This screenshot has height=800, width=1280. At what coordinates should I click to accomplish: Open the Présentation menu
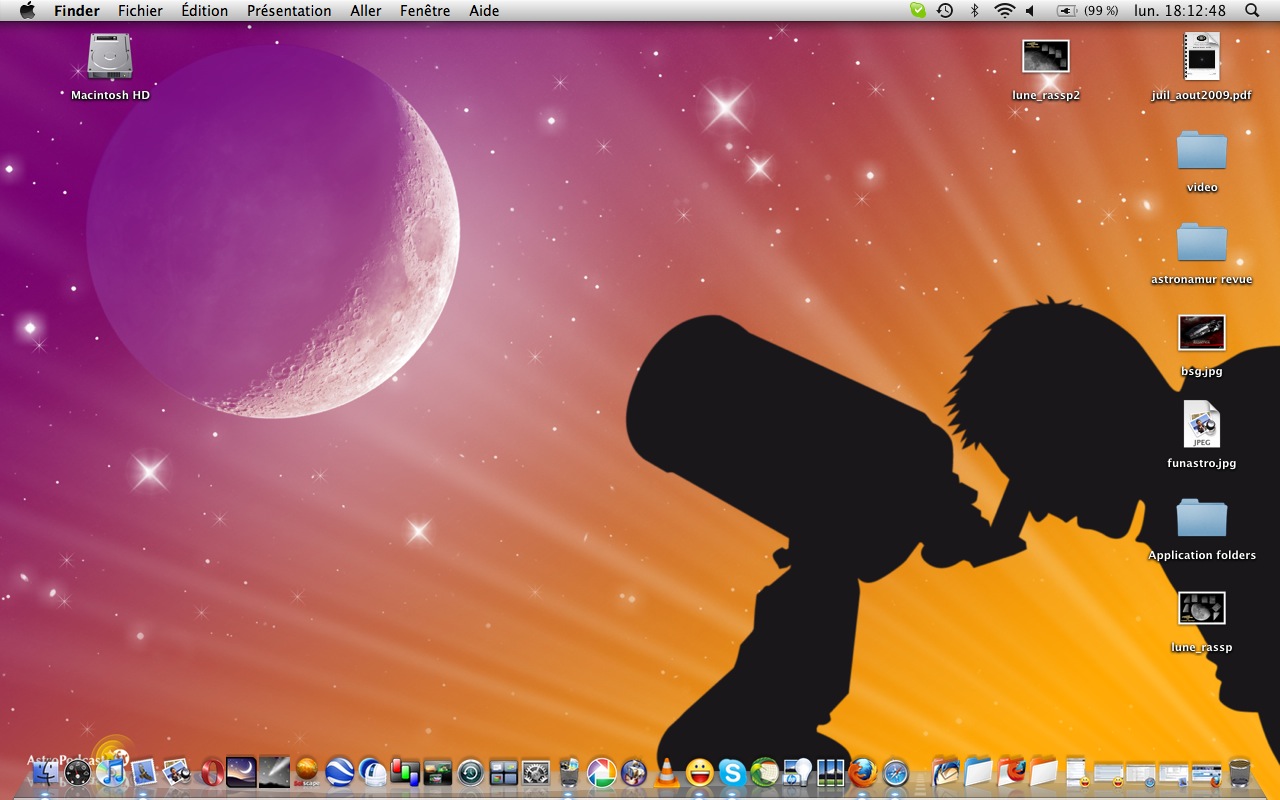click(289, 11)
